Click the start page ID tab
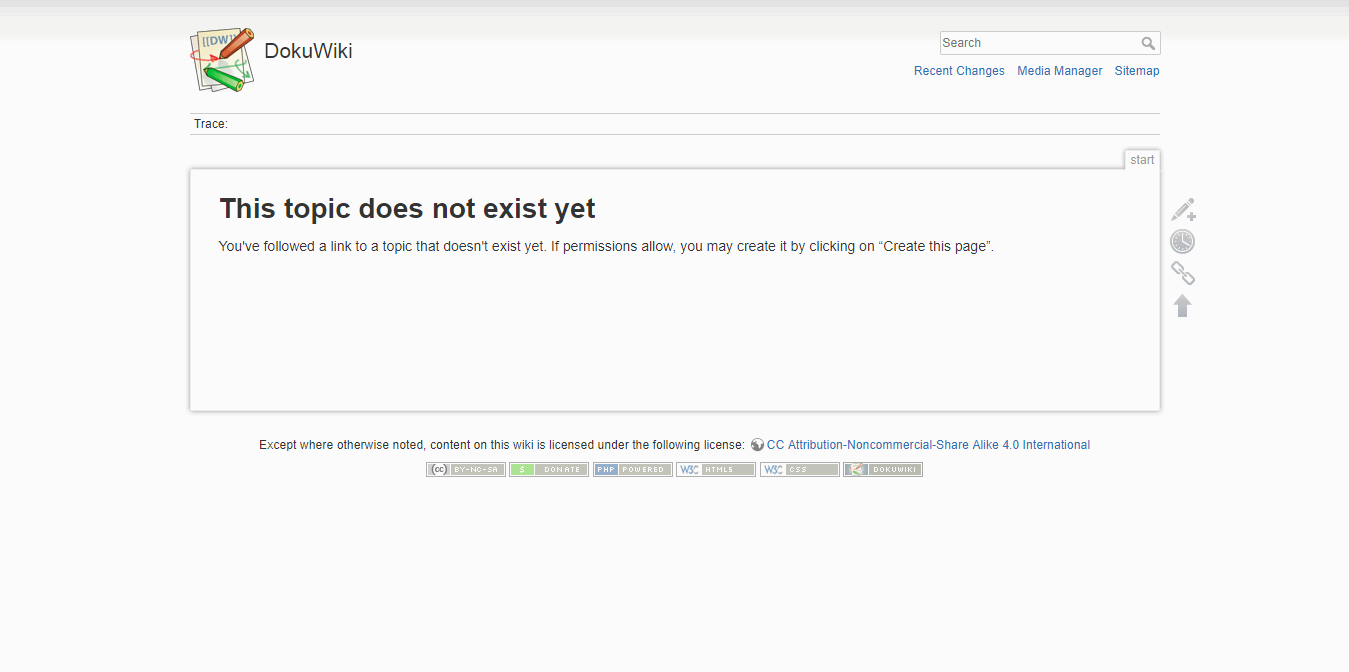Image resolution: width=1349 pixels, height=672 pixels. (x=1142, y=160)
